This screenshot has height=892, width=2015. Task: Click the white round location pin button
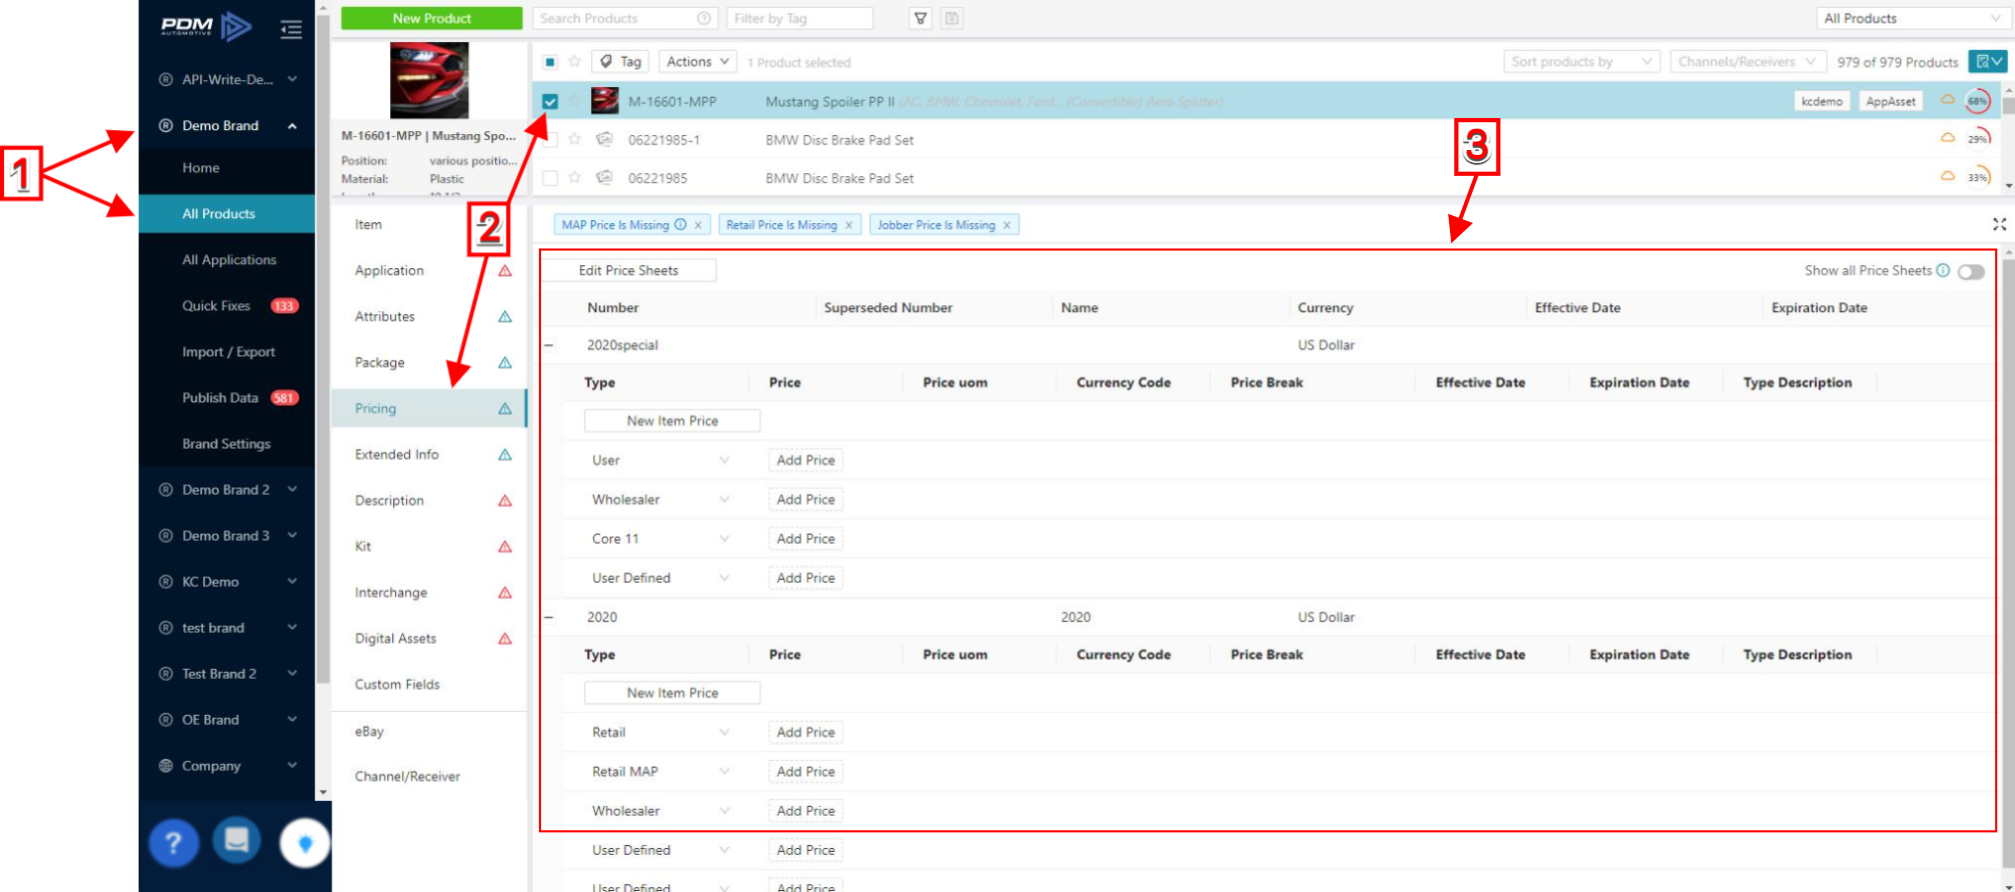tap(305, 843)
